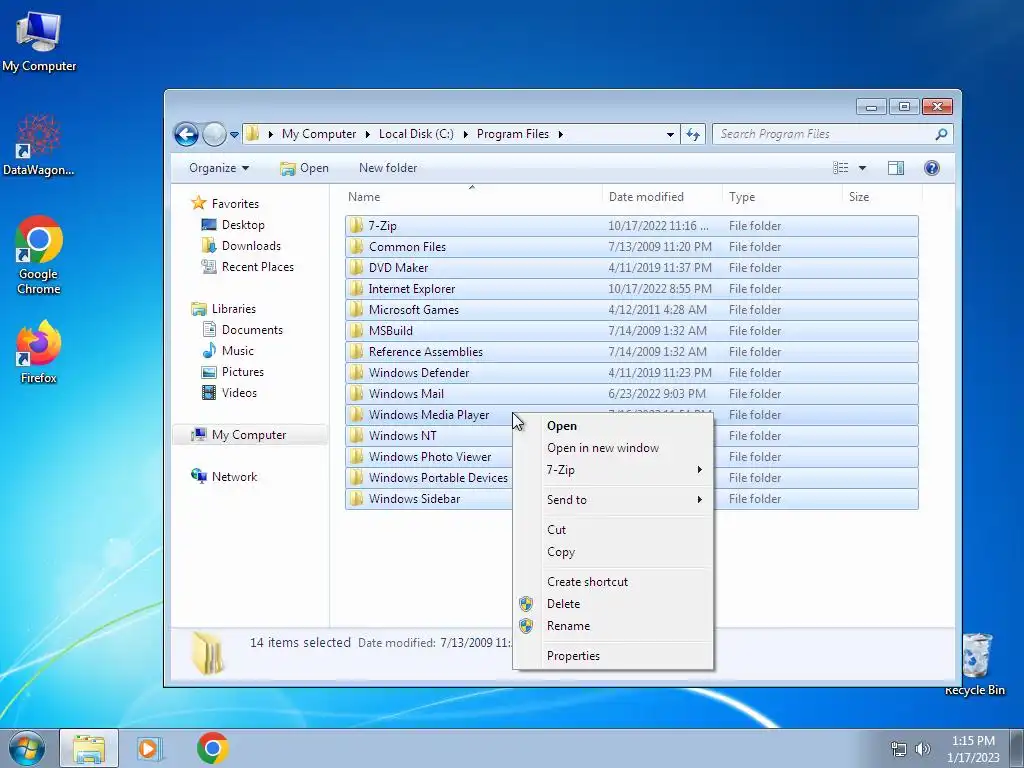Choose Open in the context menu

coord(613,426)
